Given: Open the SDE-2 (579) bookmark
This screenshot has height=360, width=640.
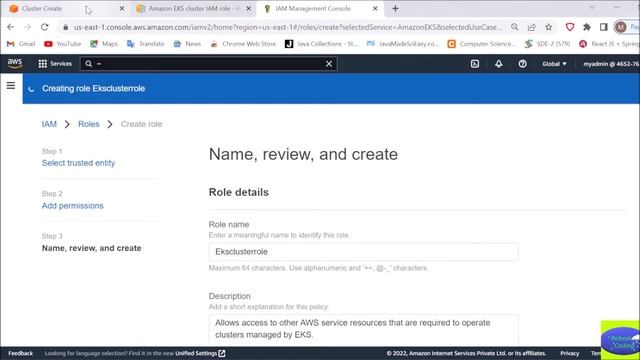Looking at the screenshot, I should (547, 44).
